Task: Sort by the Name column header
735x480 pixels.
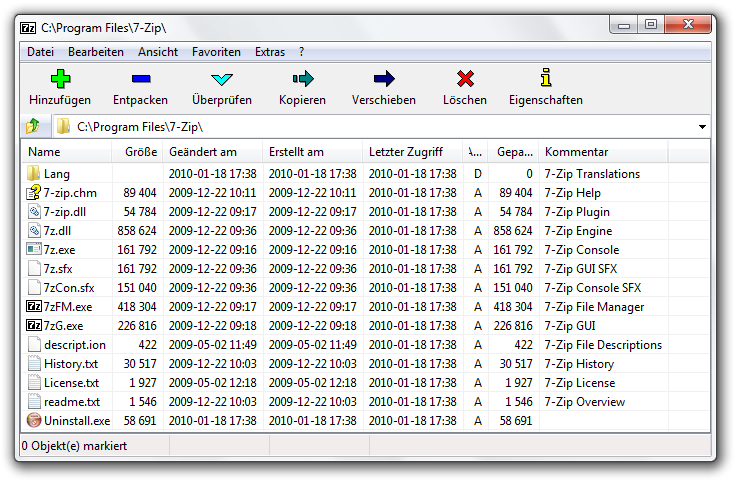Action: [x=67, y=151]
